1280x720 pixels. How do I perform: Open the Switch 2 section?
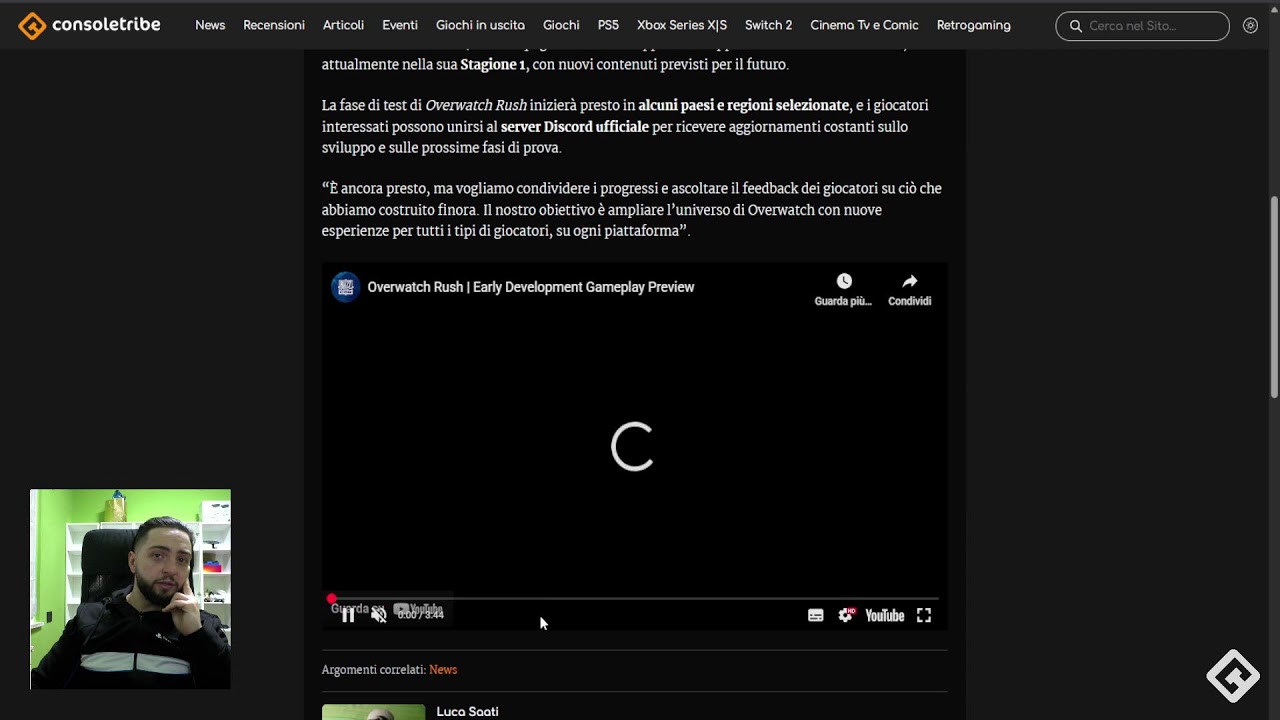(x=768, y=25)
